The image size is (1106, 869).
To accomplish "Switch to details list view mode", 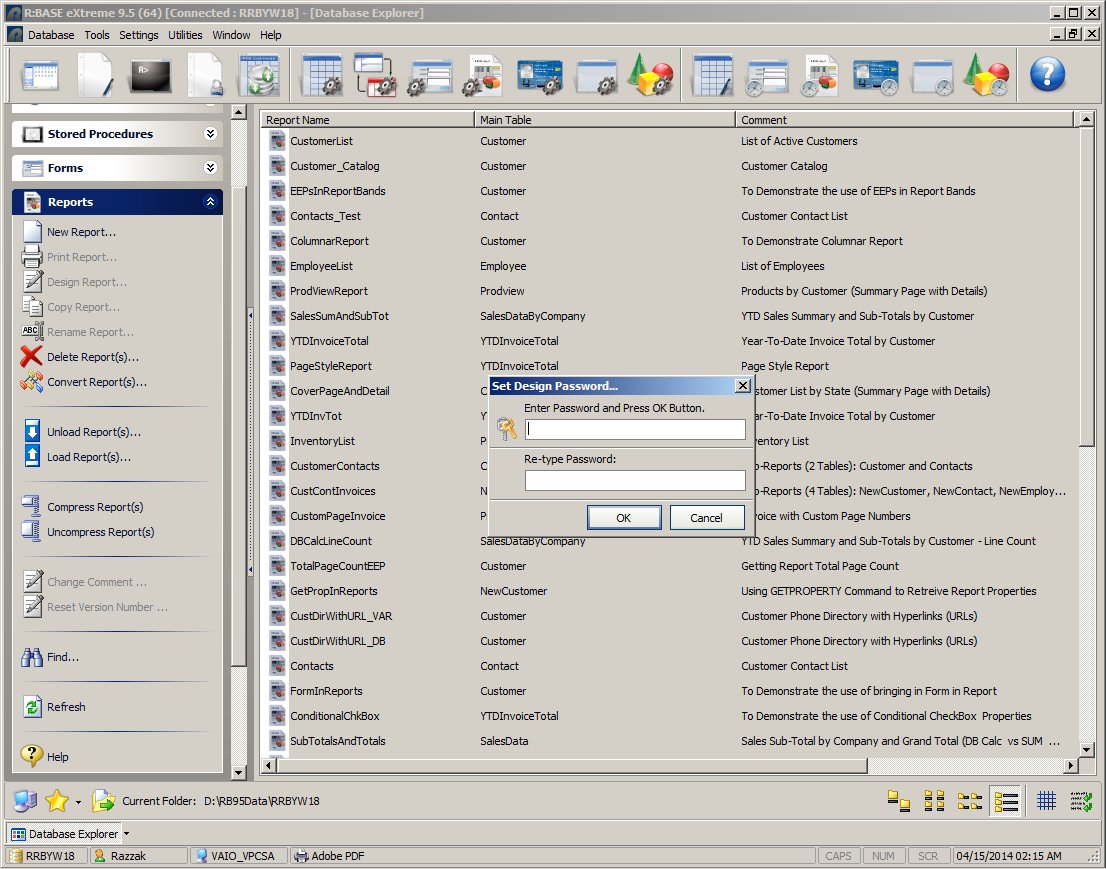I will (1006, 801).
